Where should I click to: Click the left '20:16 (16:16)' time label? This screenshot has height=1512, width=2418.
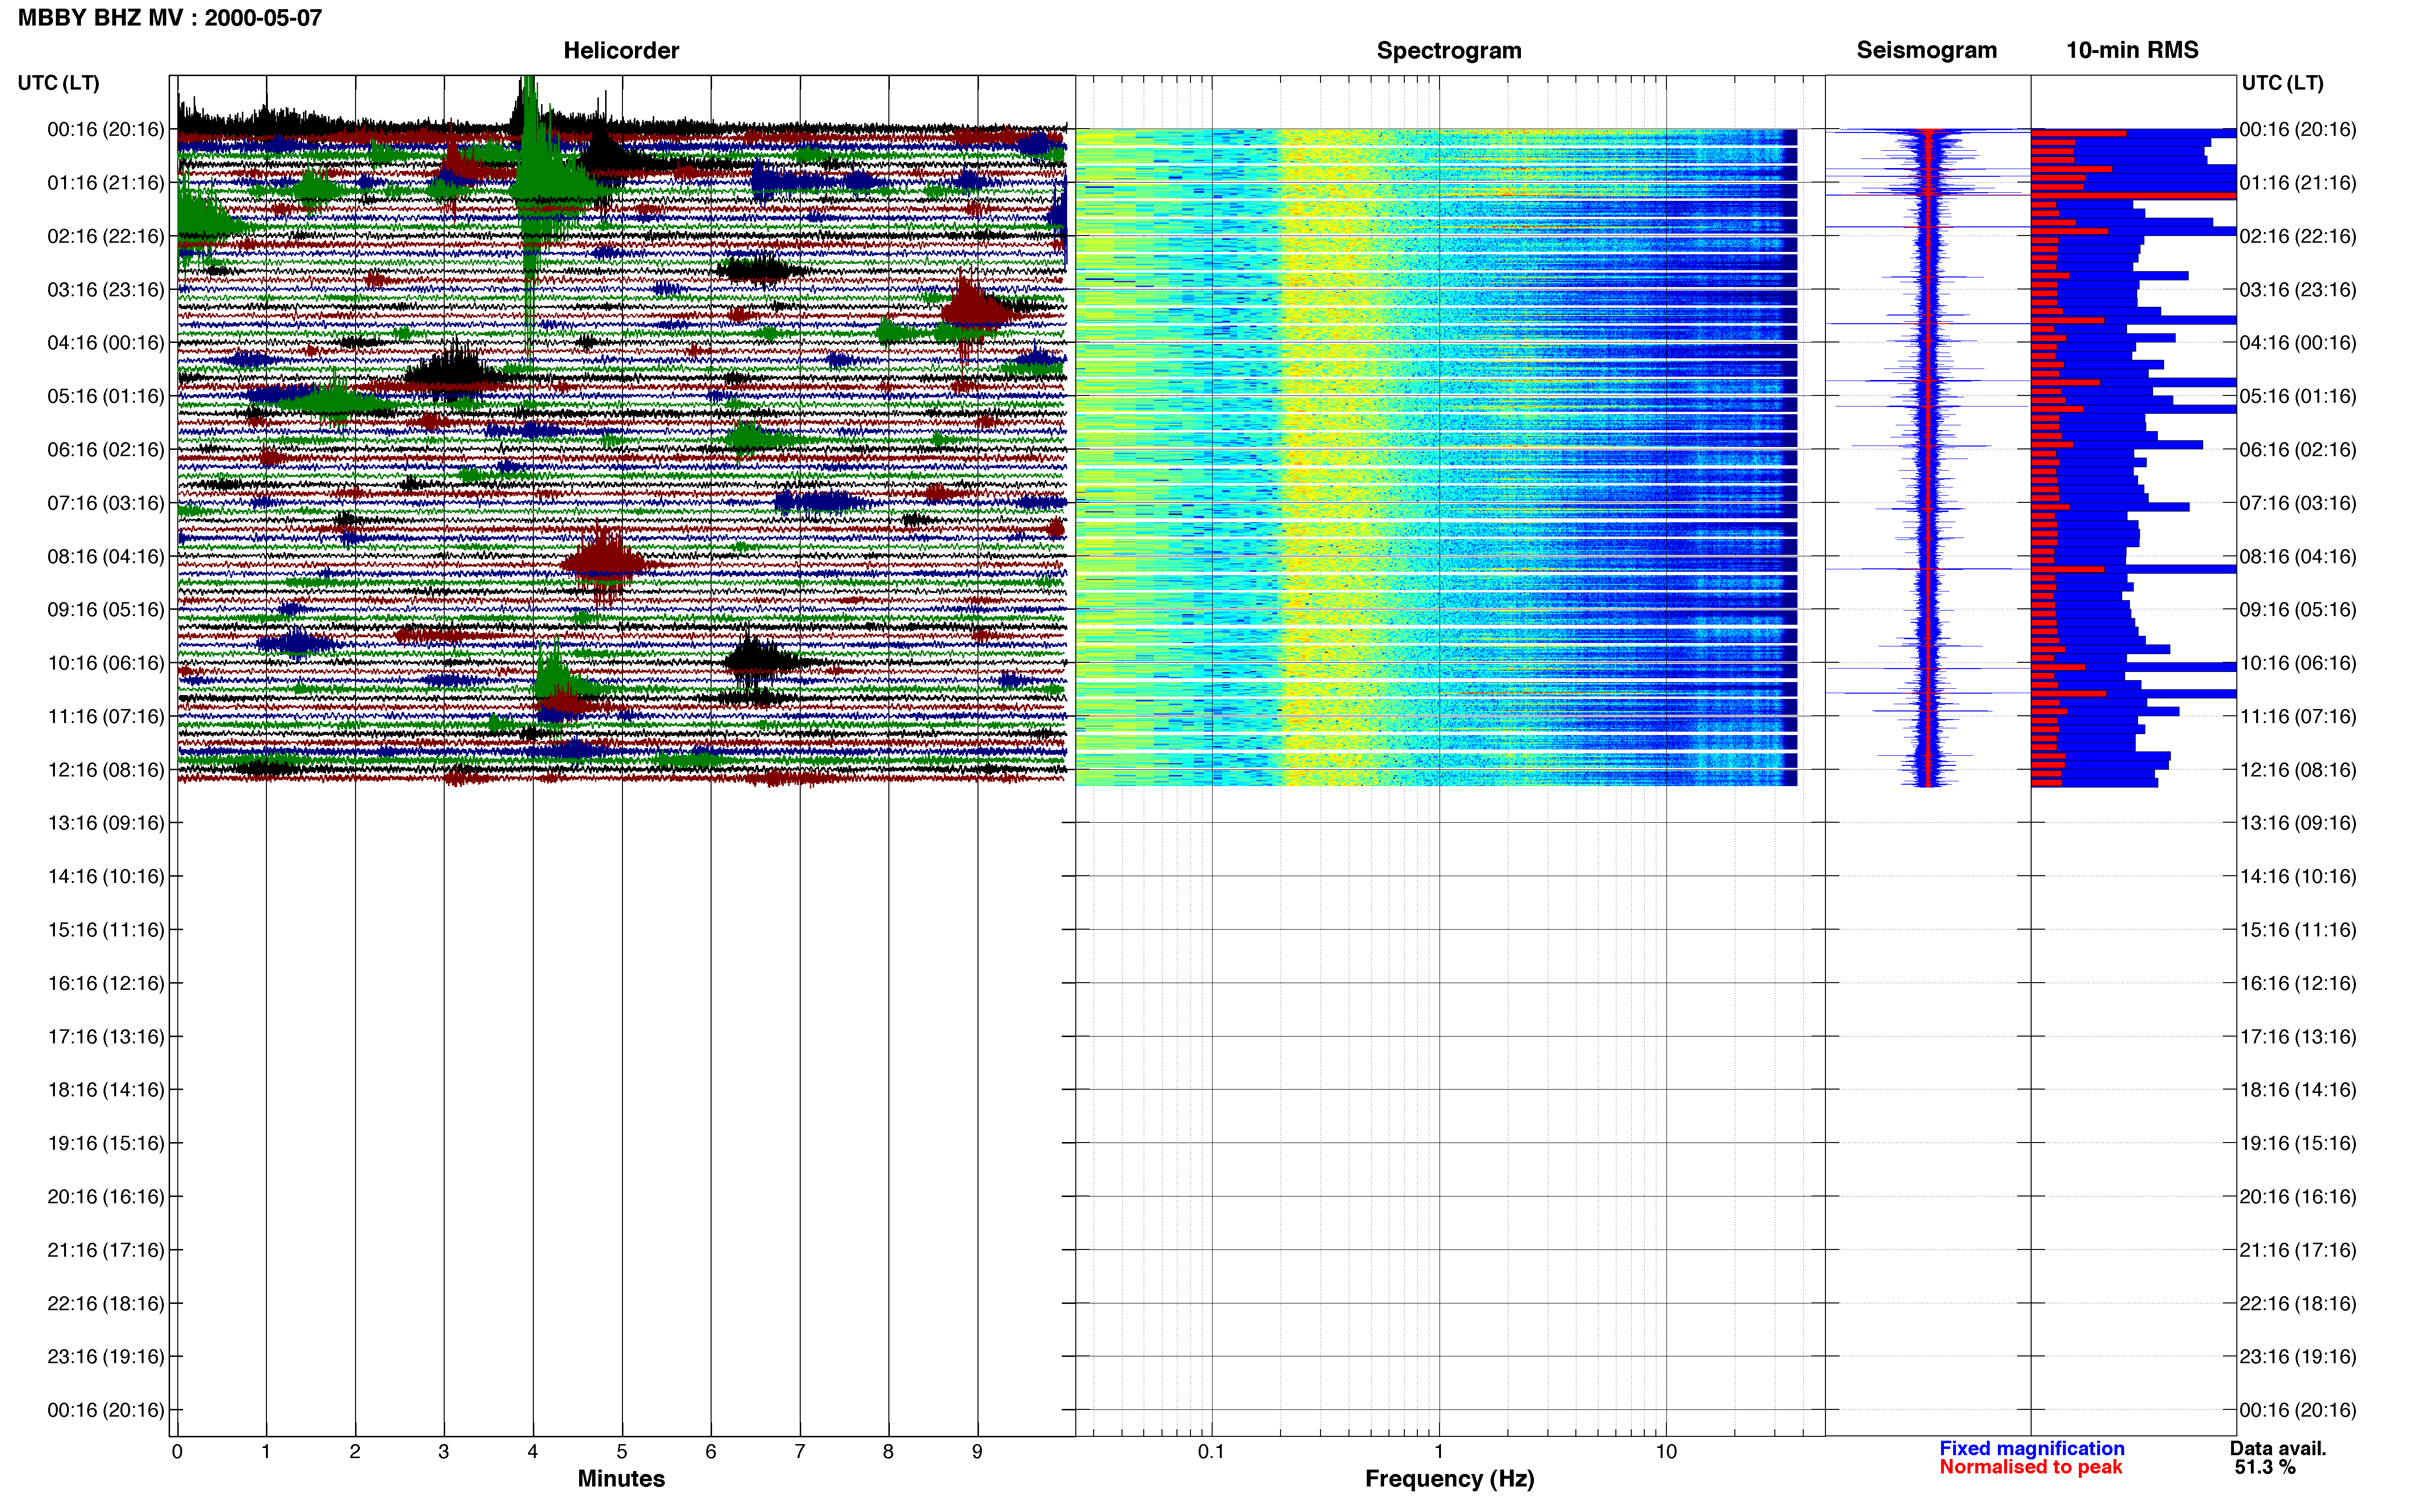click(x=106, y=1197)
